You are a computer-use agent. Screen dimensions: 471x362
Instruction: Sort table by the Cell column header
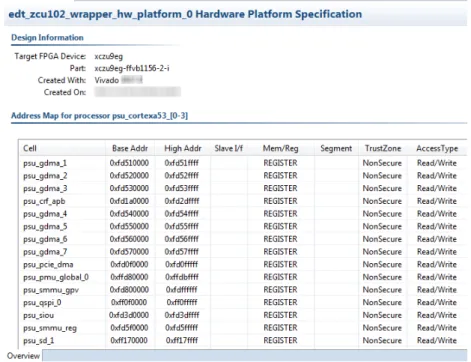pyautogui.click(x=62, y=148)
